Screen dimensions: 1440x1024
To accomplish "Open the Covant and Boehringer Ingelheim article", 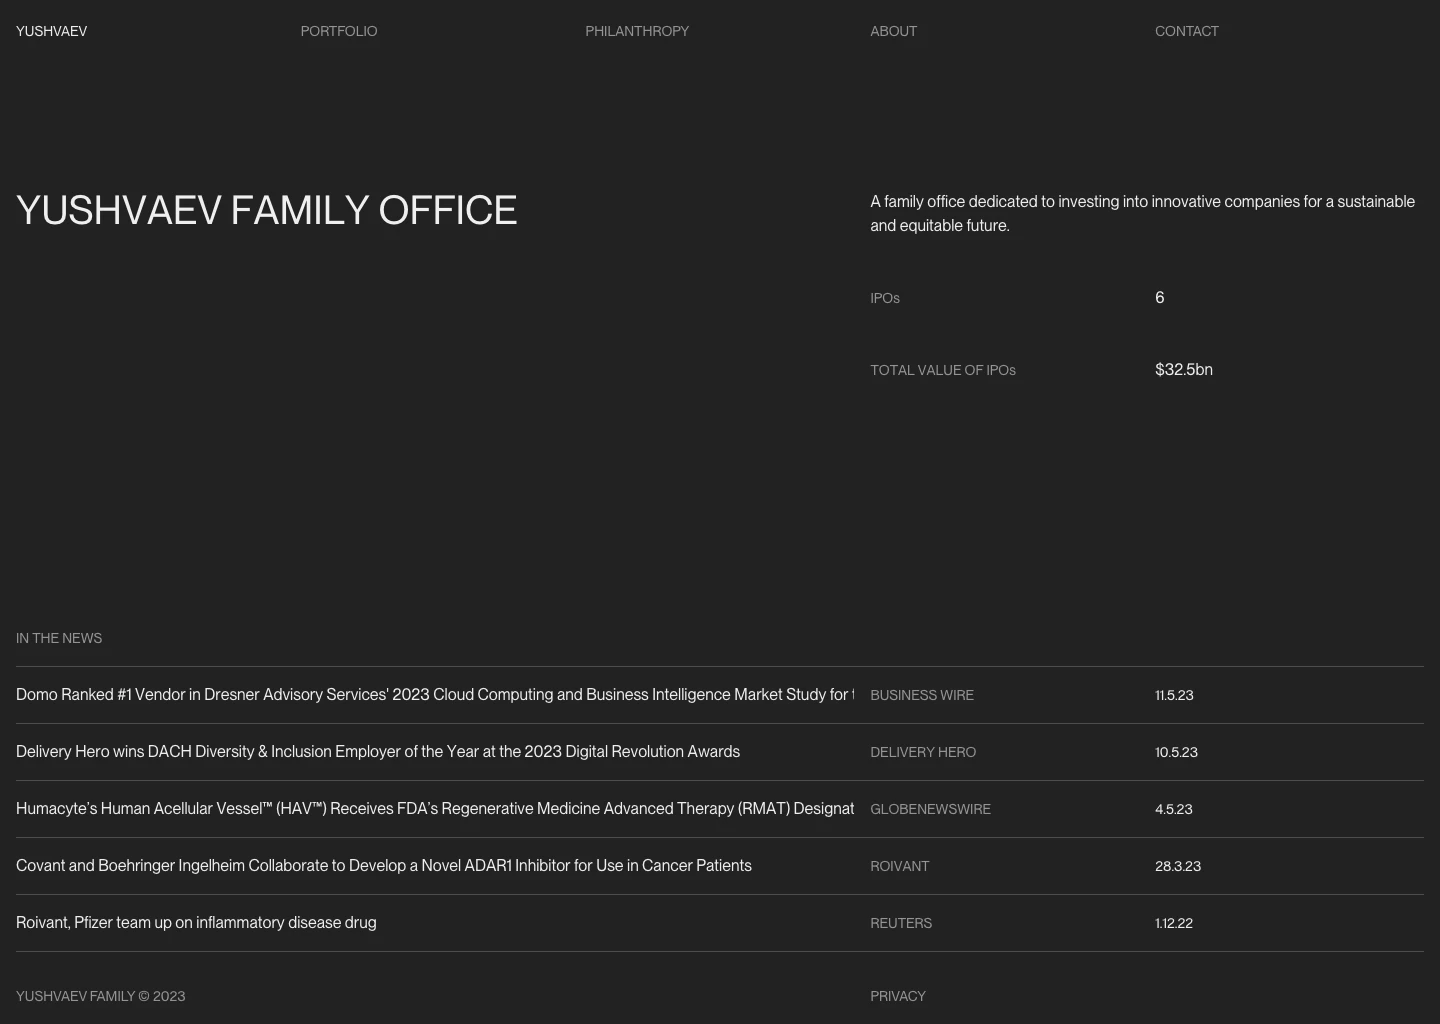I will pos(384,866).
